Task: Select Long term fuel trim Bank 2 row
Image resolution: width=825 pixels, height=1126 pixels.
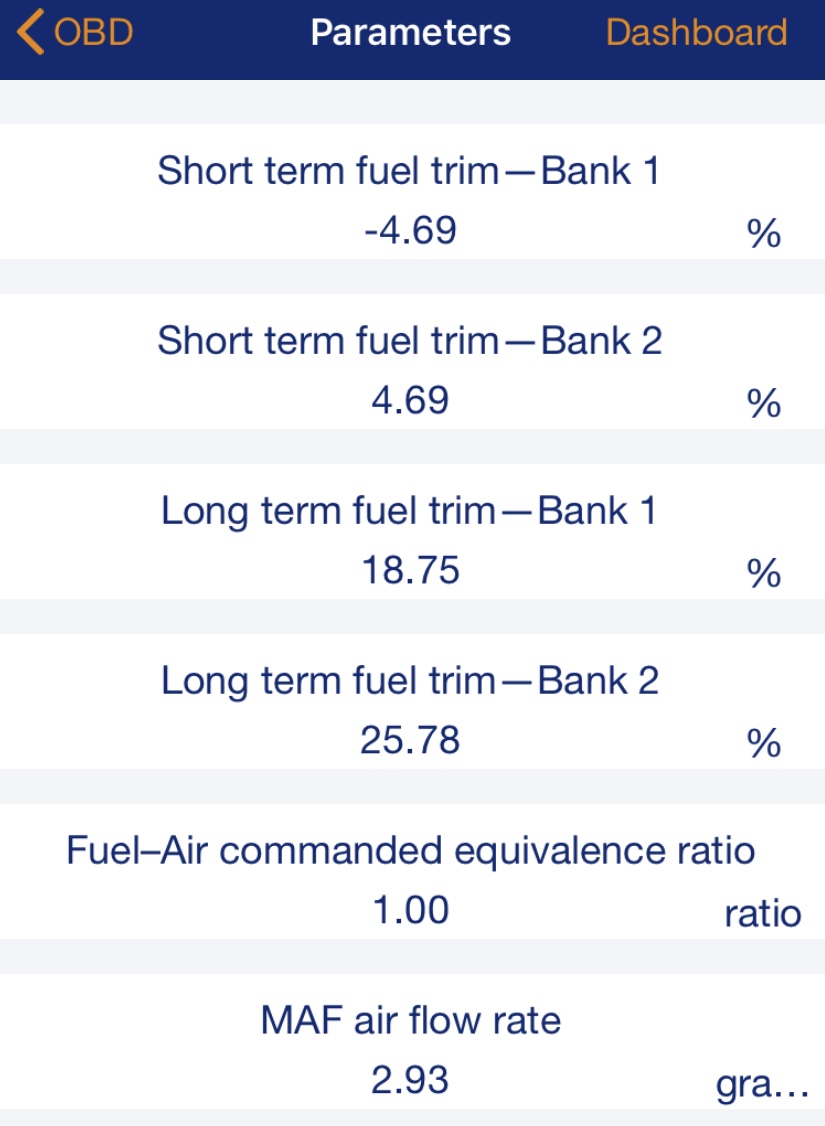Action: tap(410, 682)
